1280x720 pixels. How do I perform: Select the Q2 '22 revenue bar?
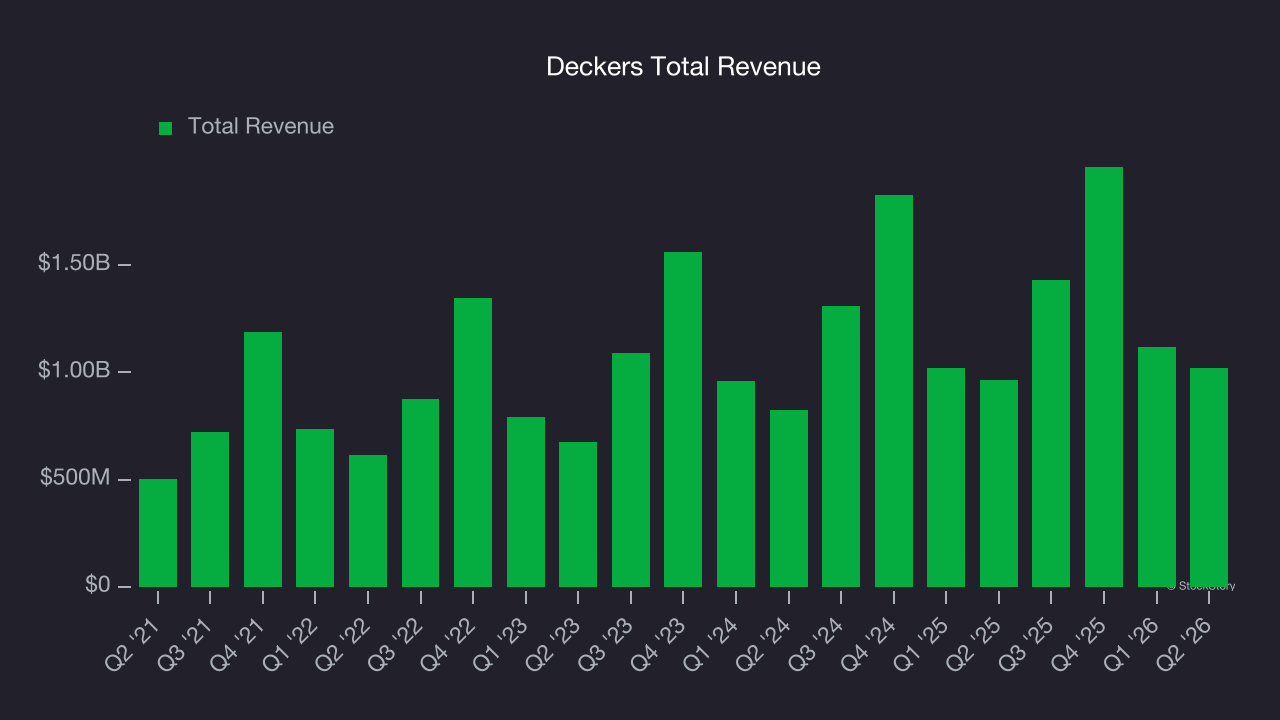368,521
